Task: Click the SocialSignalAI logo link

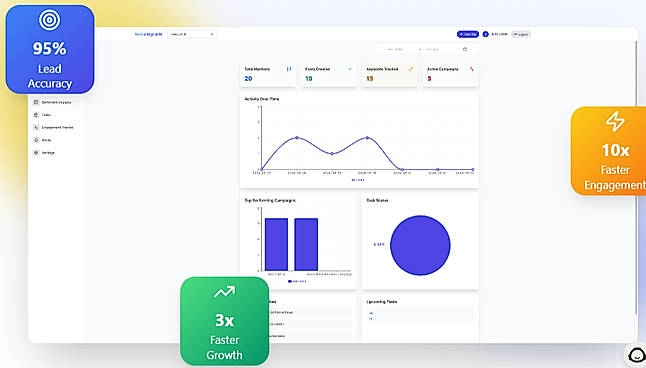Action: pyautogui.click(x=148, y=35)
